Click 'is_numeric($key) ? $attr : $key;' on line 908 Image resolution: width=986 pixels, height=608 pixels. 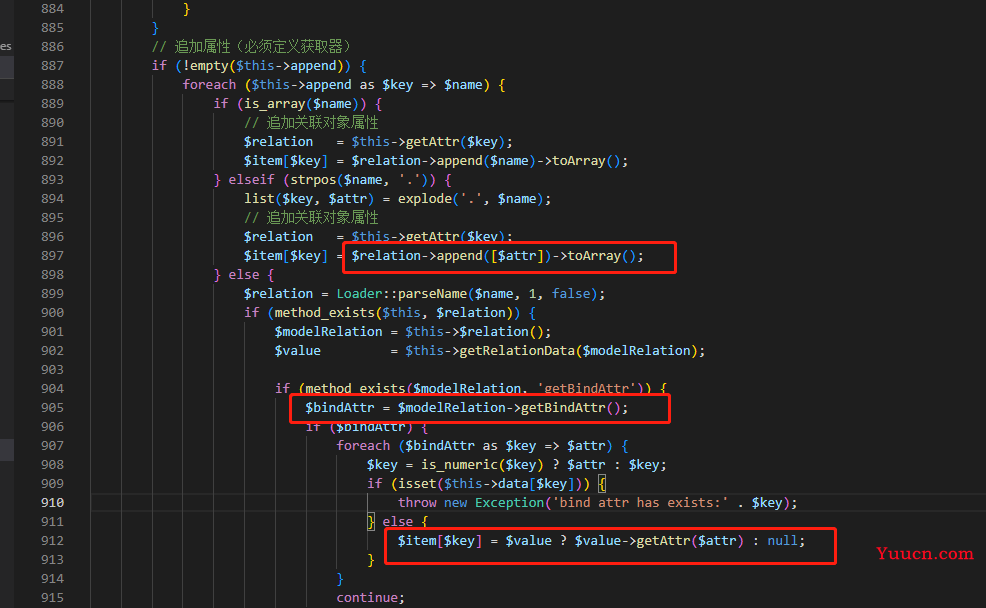[544, 465]
